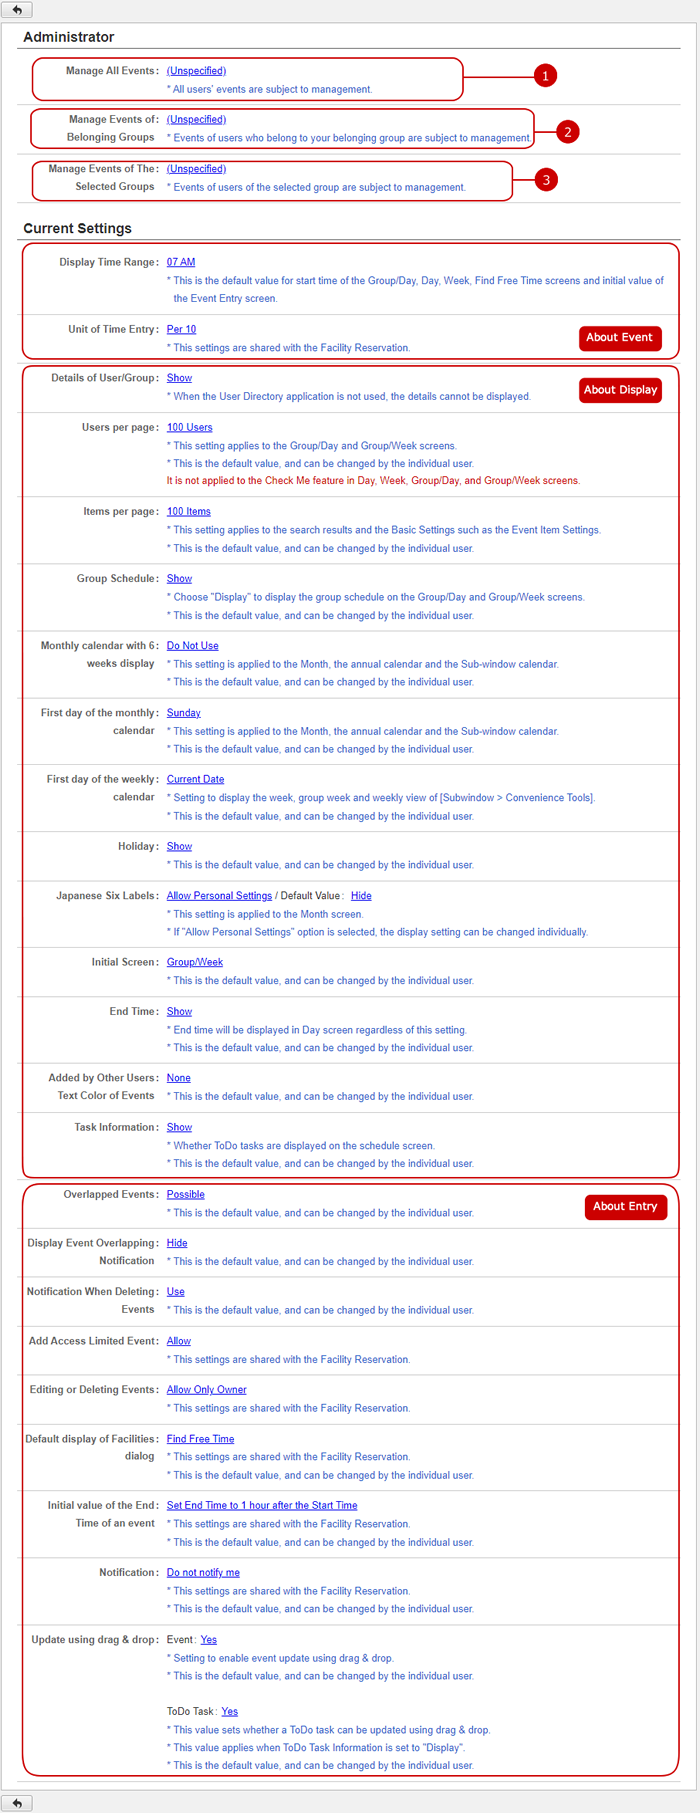This screenshot has width=700, height=1813.
Task: Open the Possible link for Overlapped Events
Action: 185,1194
